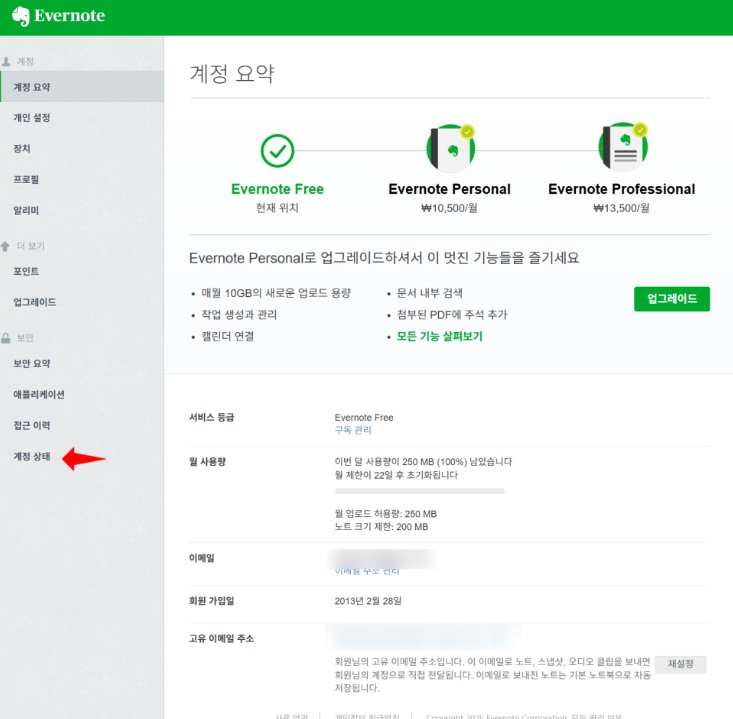The height and width of the screenshot is (719, 733).
Task: Click the green 업그레이드 button
Action: (x=672, y=299)
